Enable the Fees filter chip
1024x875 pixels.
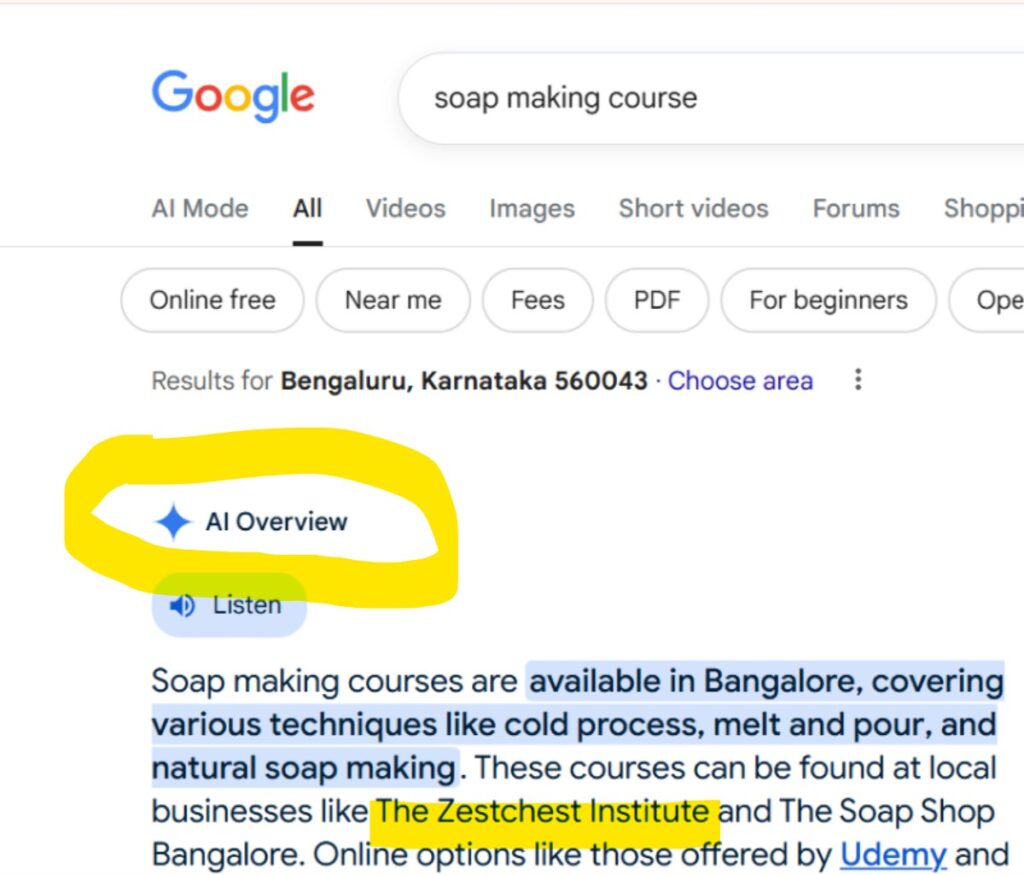pyautogui.click(x=537, y=300)
